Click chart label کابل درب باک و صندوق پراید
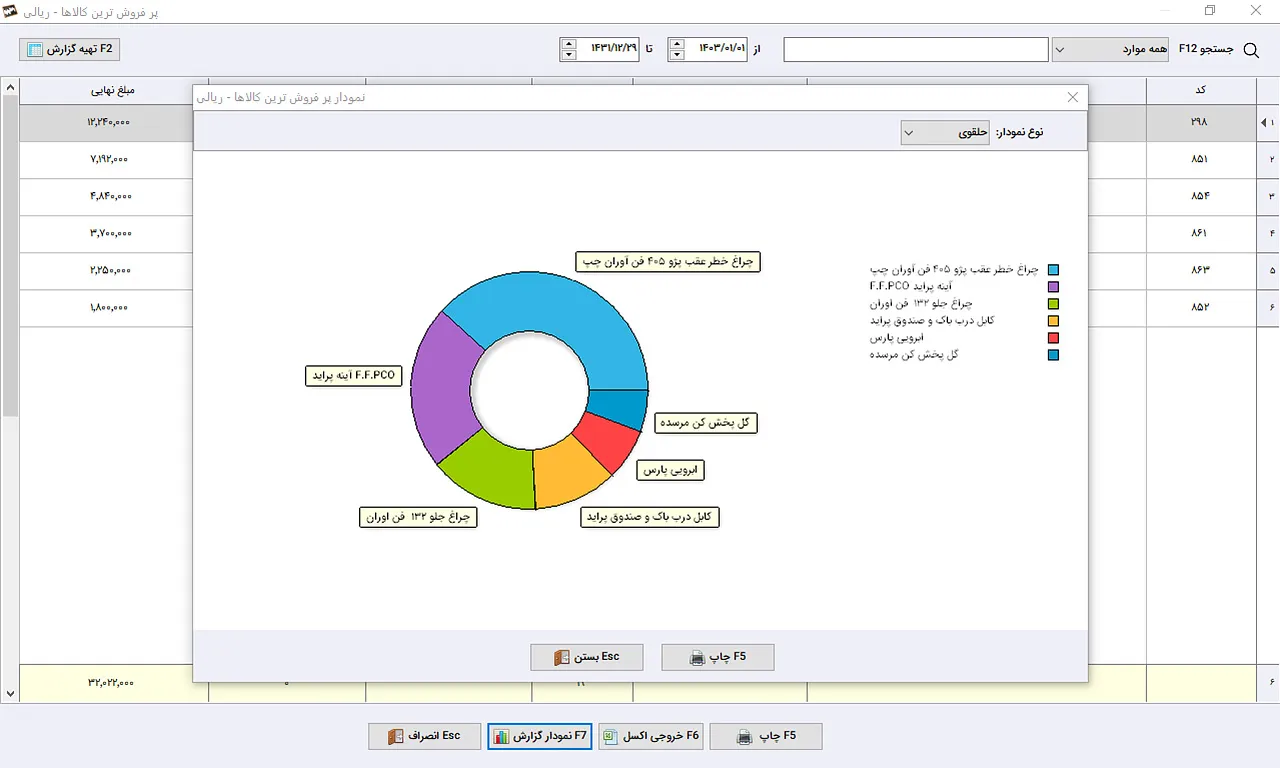The image size is (1280, 768). [x=650, y=517]
